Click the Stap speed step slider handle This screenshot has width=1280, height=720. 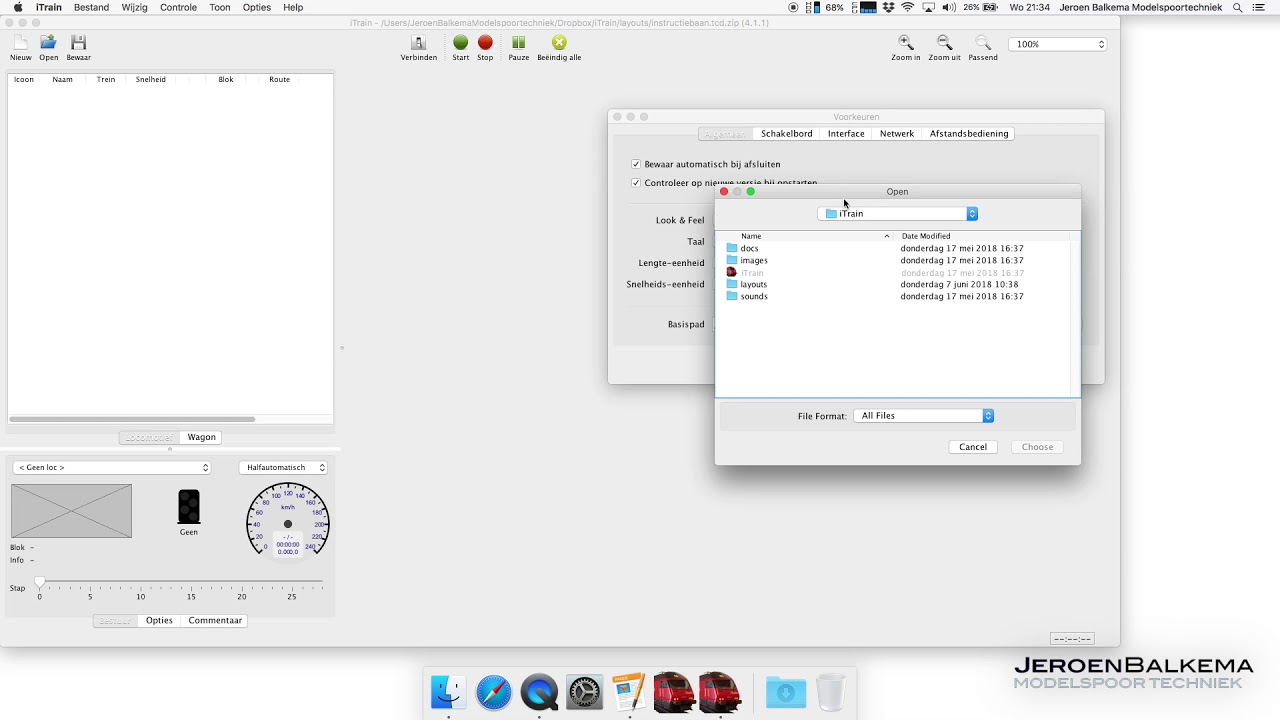39,581
